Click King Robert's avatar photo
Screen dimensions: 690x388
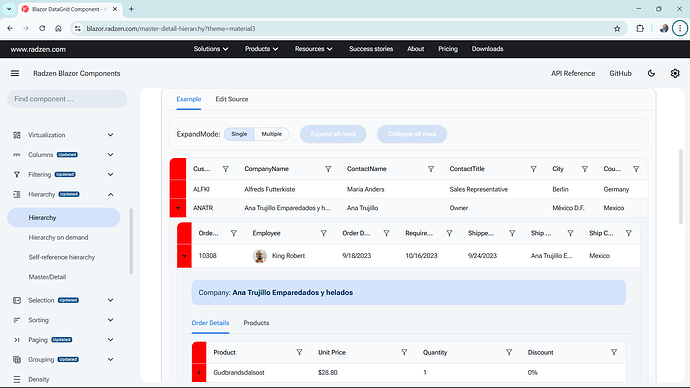pyautogui.click(x=260, y=256)
